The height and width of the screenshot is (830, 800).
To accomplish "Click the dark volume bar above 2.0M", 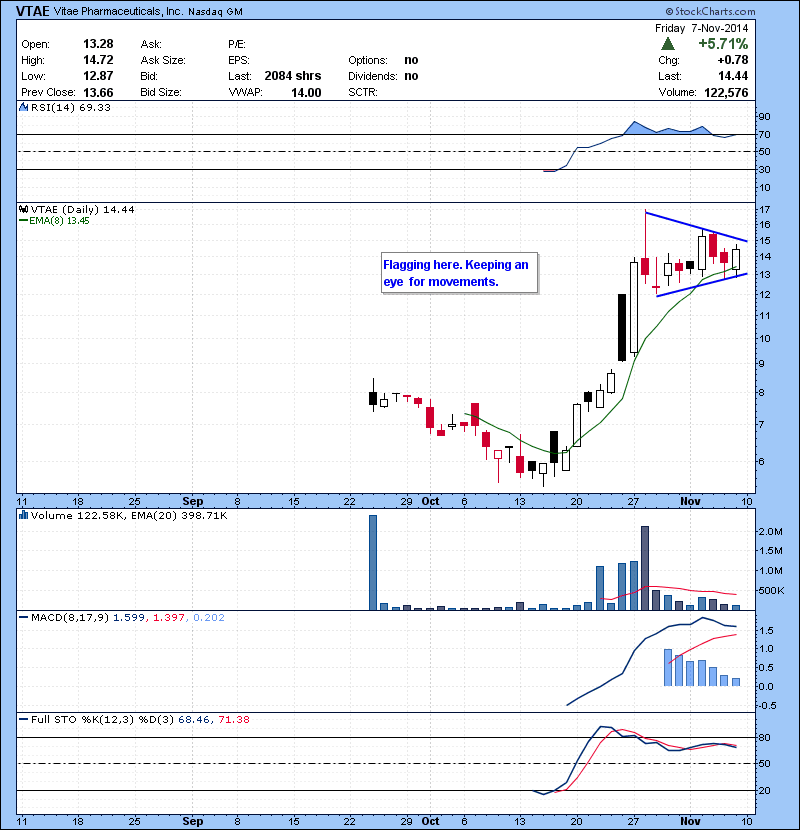I will pos(645,568).
